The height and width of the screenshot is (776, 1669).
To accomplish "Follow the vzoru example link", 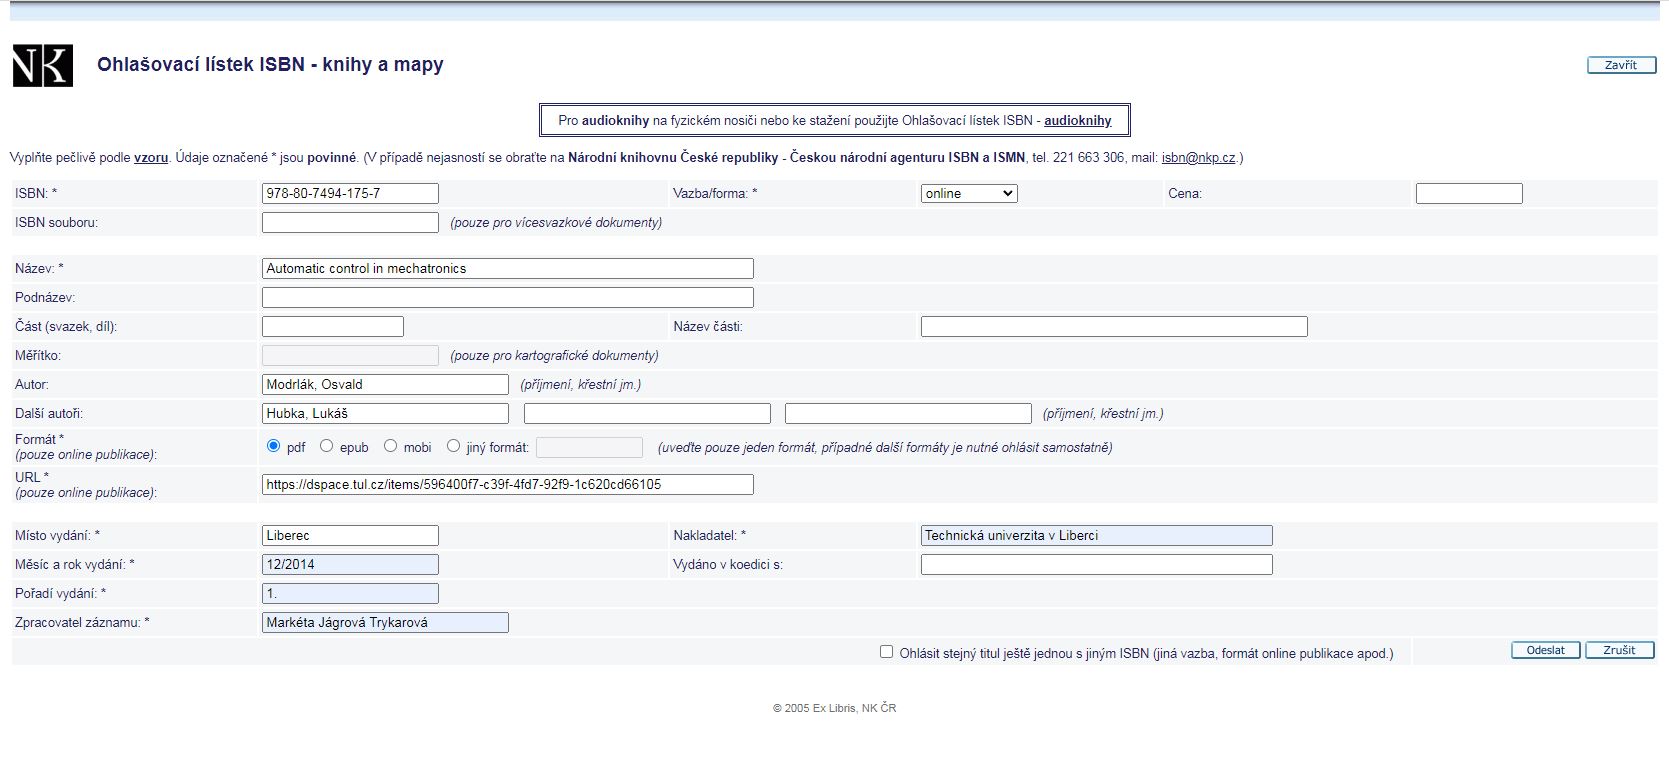I will [151, 158].
